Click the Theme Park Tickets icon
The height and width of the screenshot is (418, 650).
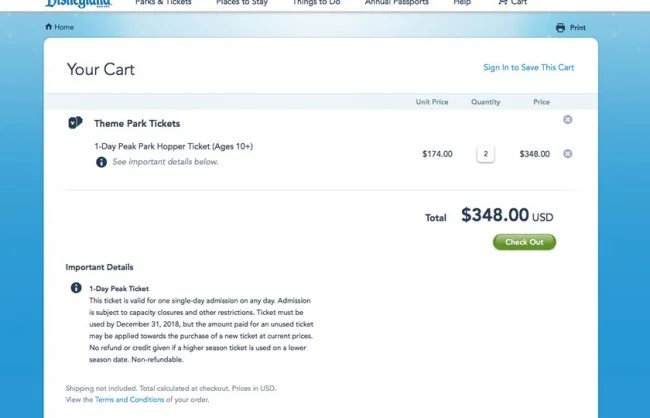tap(75, 123)
